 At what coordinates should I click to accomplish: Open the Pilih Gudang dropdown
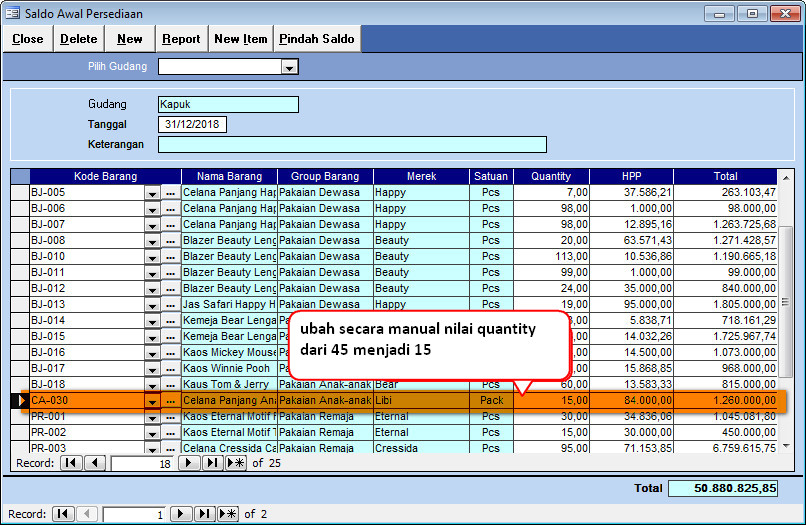tap(289, 67)
